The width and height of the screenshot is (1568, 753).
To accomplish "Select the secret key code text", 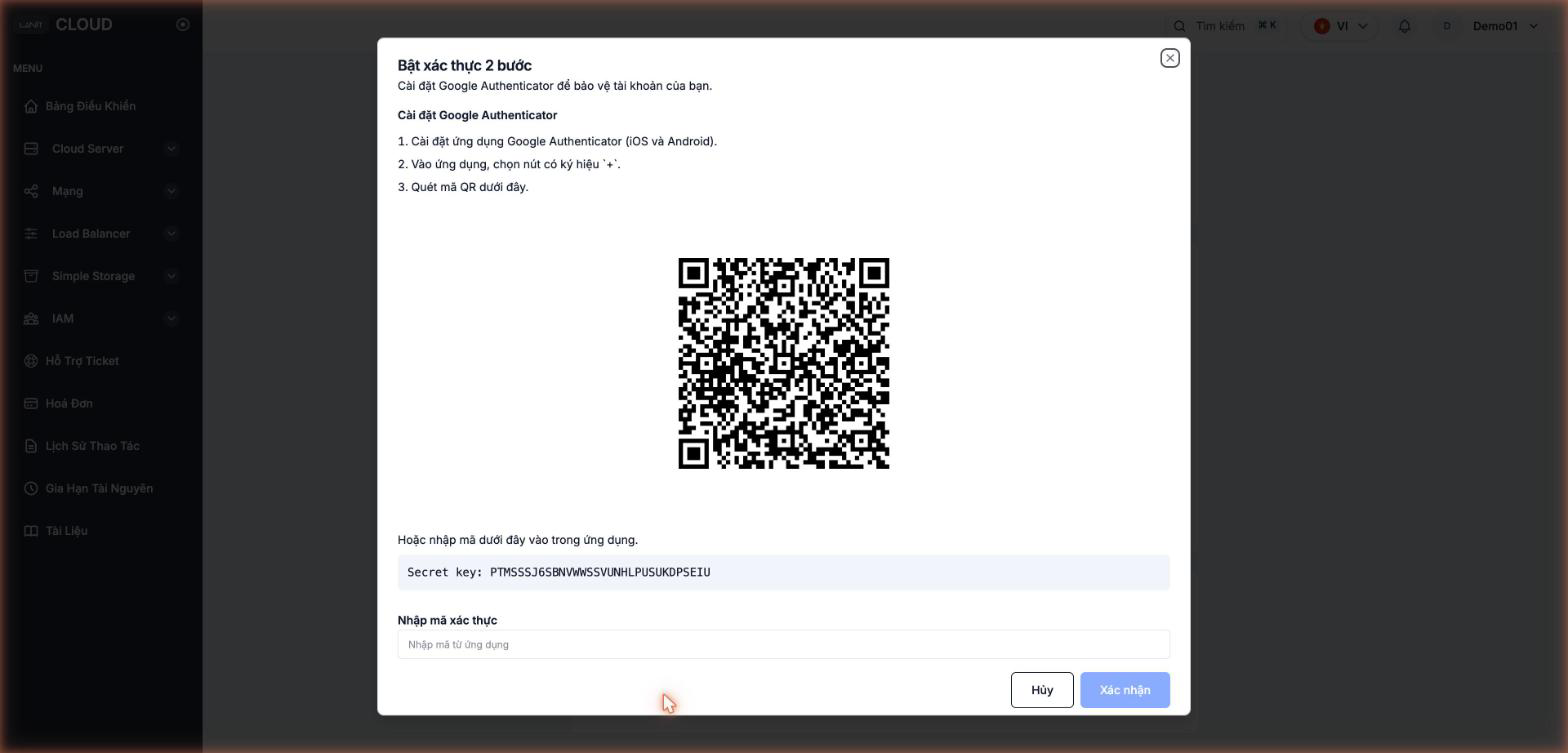I will [600, 572].
